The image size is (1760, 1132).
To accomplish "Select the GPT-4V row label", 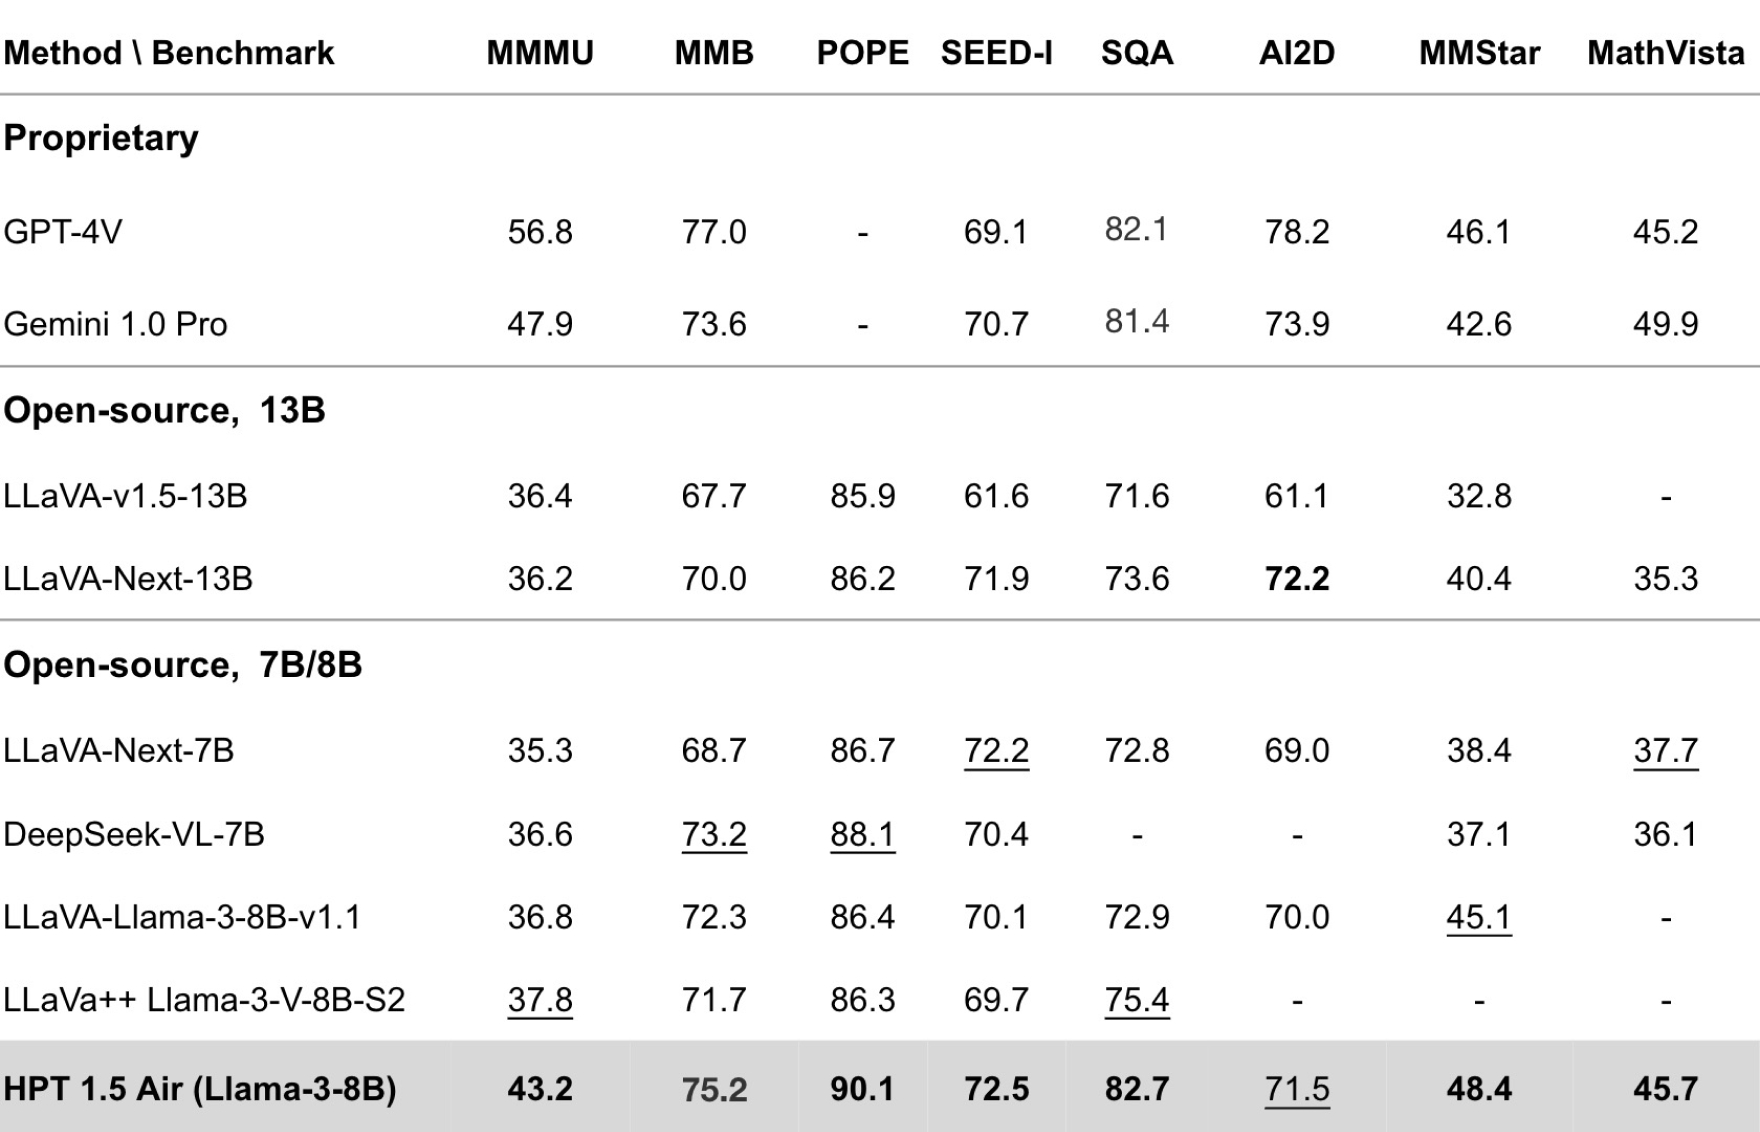I will tap(62, 232).
